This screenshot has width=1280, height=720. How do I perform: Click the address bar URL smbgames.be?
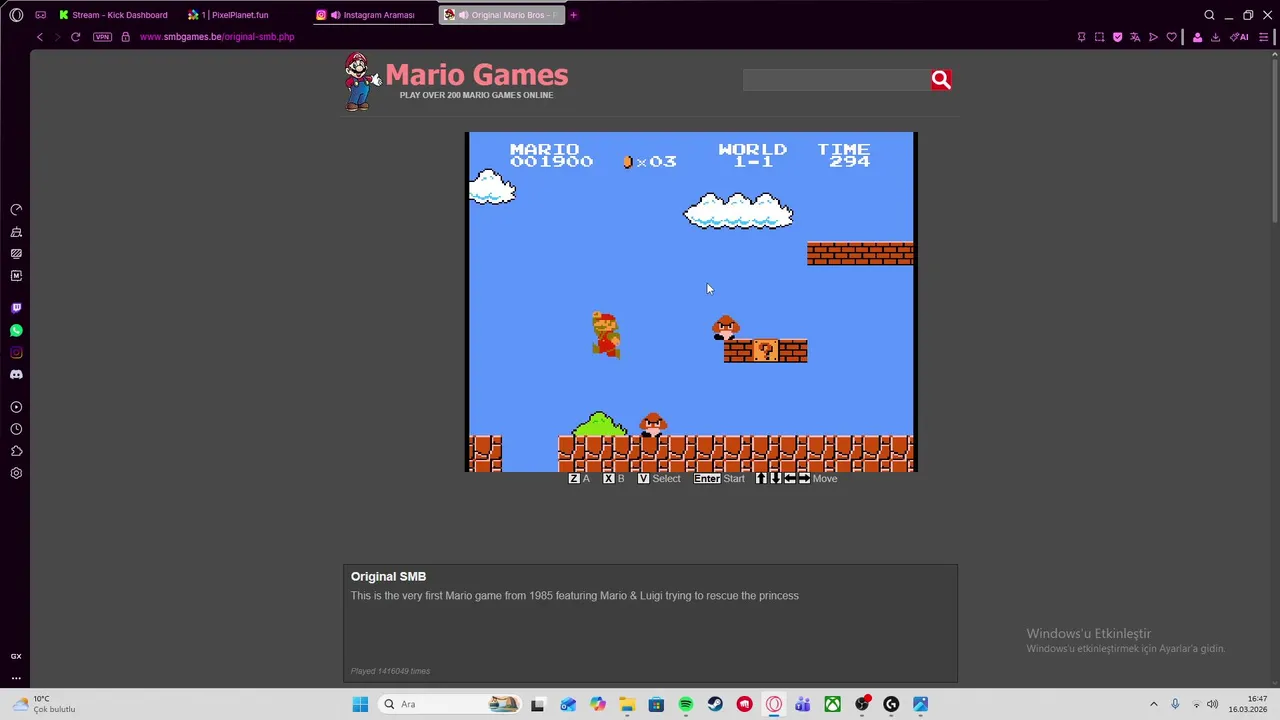217,37
